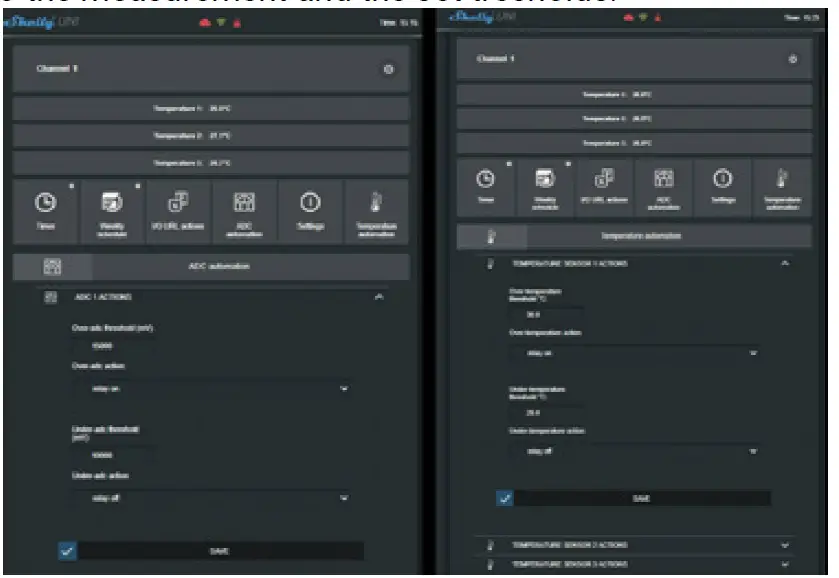Click the Shelly logo on the Temperature automation page
839x578 pixels.
click(482, 17)
